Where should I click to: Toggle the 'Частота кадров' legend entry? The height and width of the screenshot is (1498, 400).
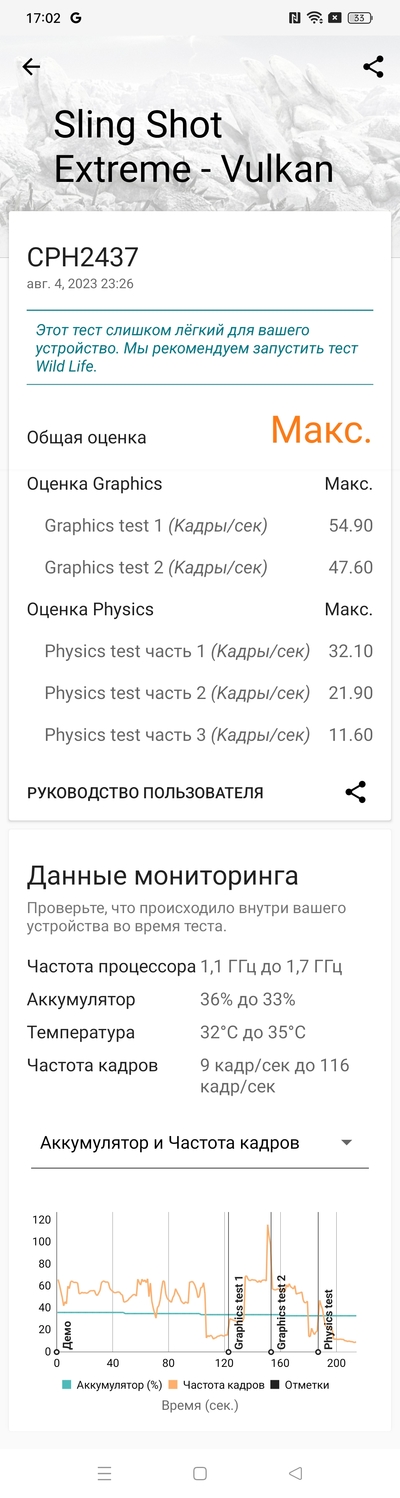pos(219,1385)
